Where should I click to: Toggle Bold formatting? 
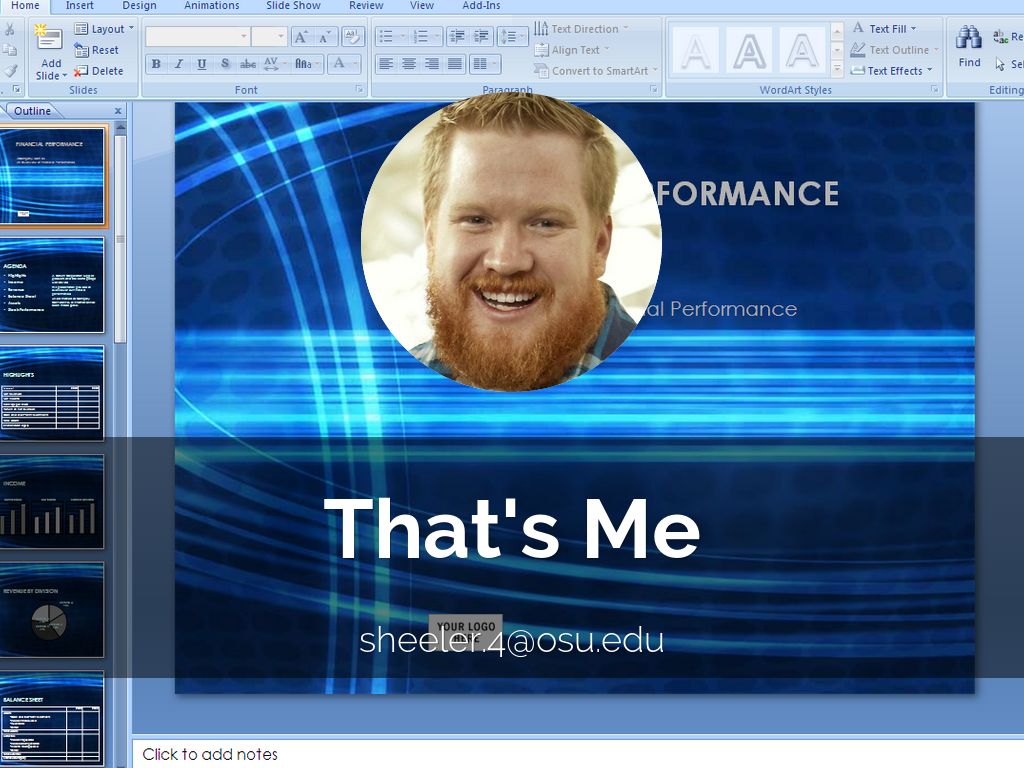(156, 64)
